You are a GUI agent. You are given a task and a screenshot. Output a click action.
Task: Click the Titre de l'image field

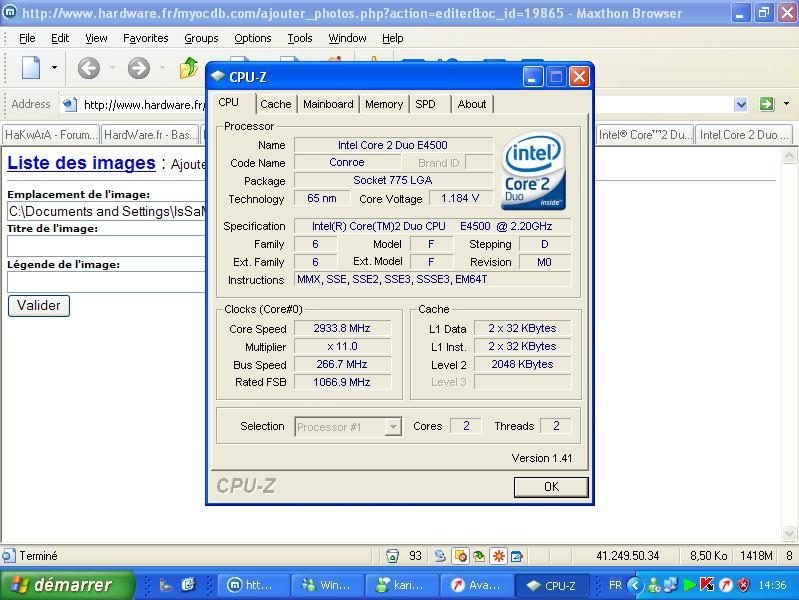tap(106, 246)
